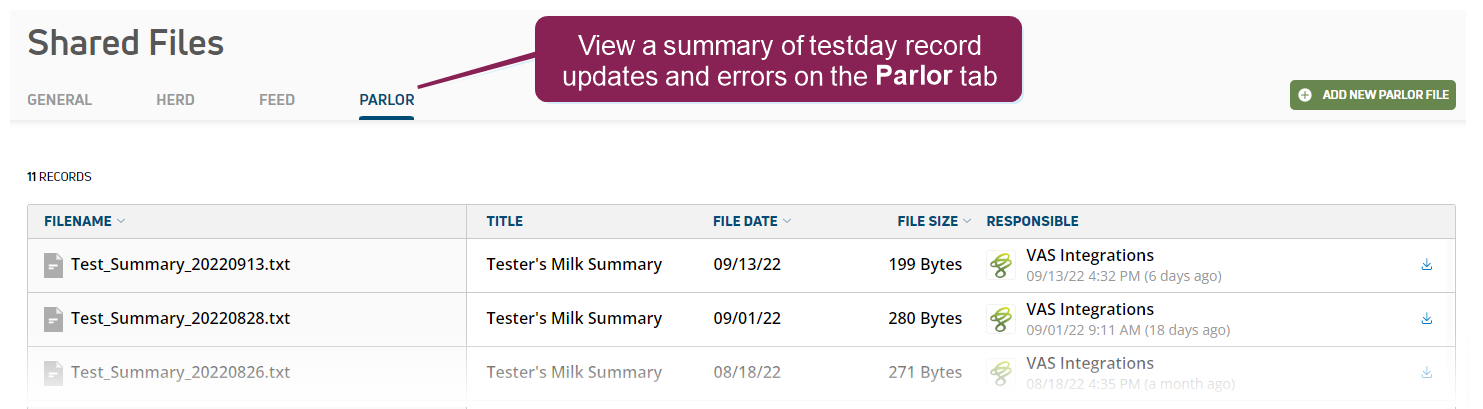Click VAS Integrations logo in second row

tap(1001, 319)
